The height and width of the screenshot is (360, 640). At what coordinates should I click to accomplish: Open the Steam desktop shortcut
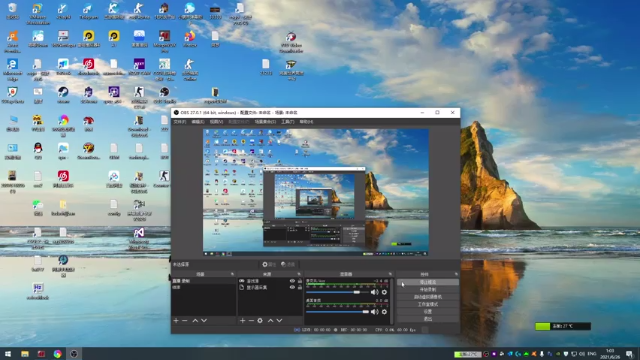(x=63, y=95)
